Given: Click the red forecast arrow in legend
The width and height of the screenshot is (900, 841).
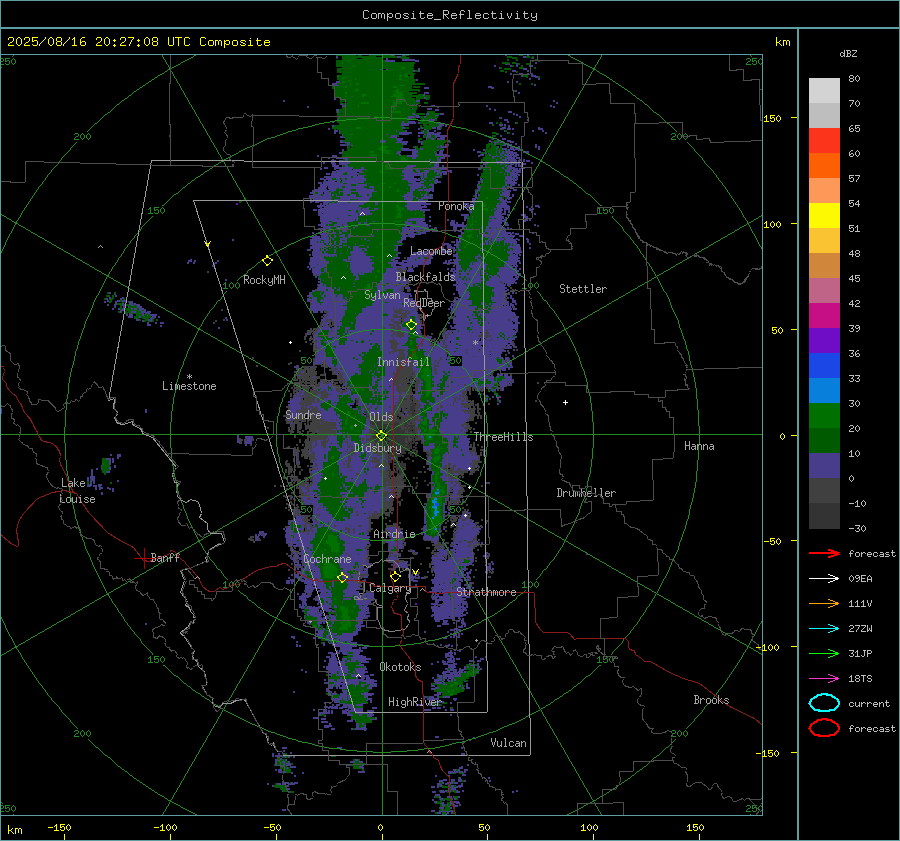Looking at the screenshot, I should tap(824, 553).
